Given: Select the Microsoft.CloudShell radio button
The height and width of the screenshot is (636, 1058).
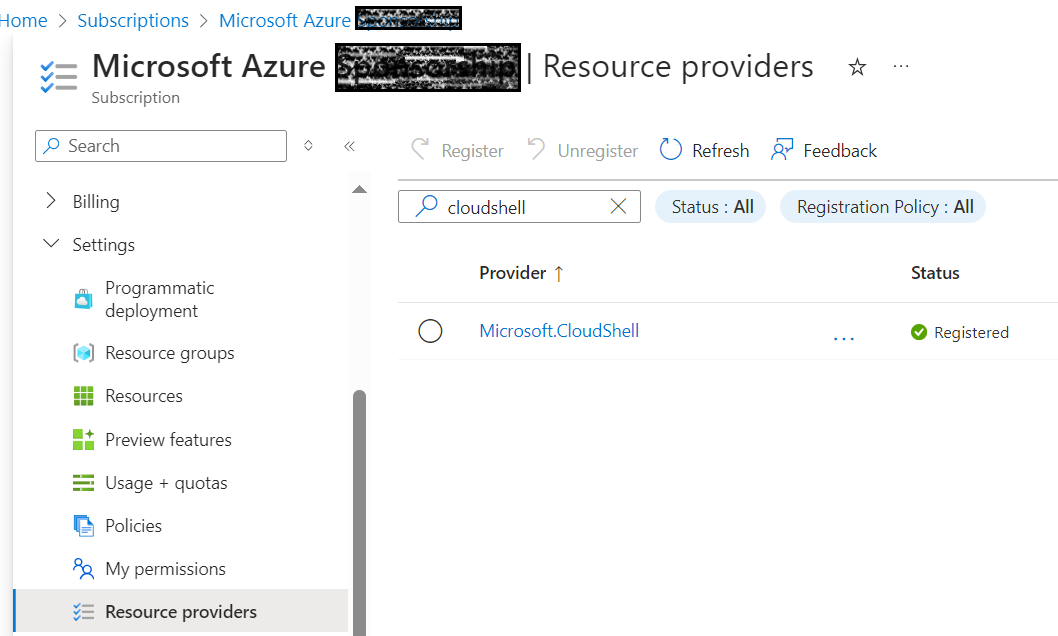Looking at the screenshot, I should click(x=430, y=331).
